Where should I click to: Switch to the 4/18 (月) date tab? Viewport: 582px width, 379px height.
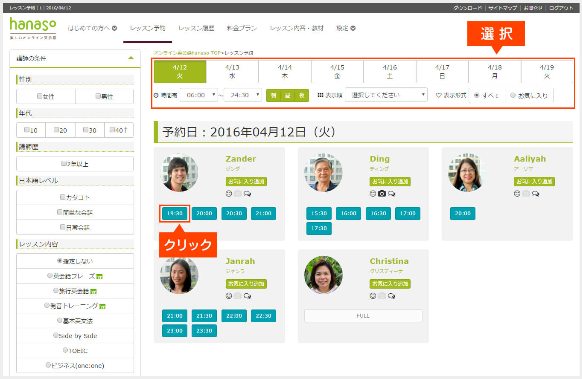tap(495, 71)
